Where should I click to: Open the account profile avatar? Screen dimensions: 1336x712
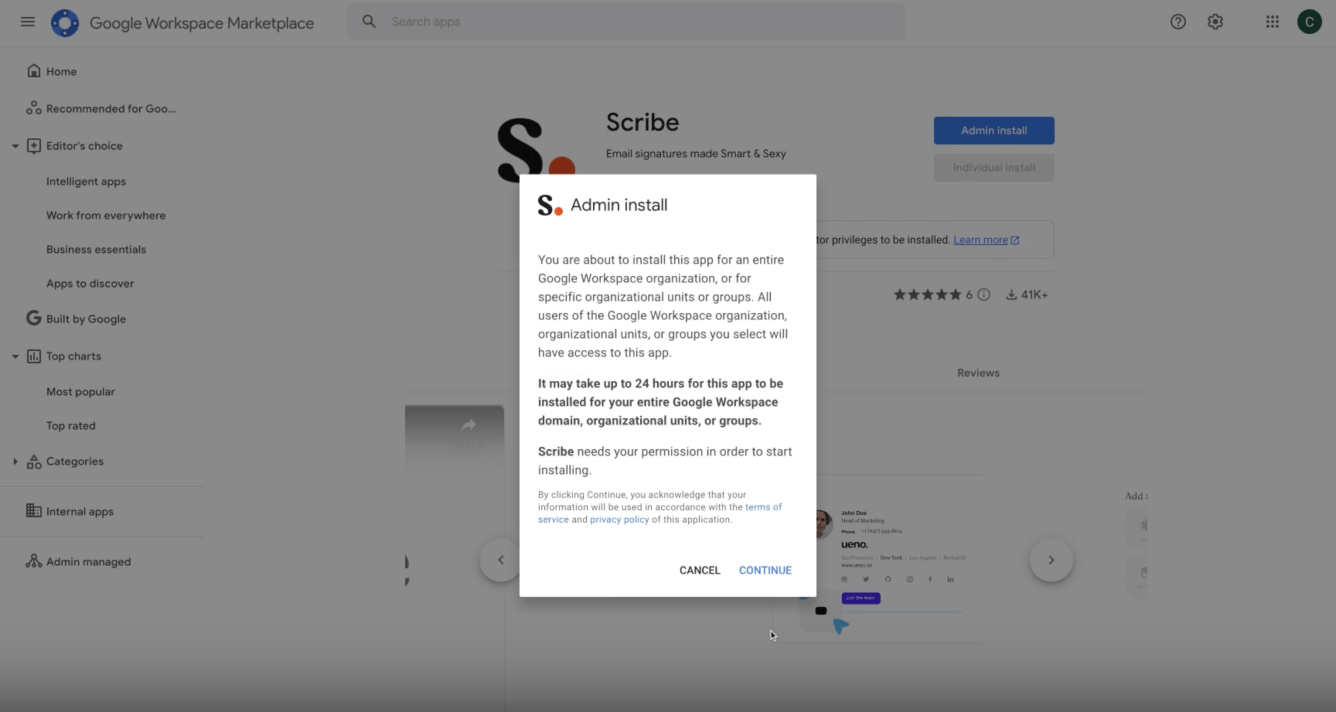point(1309,22)
